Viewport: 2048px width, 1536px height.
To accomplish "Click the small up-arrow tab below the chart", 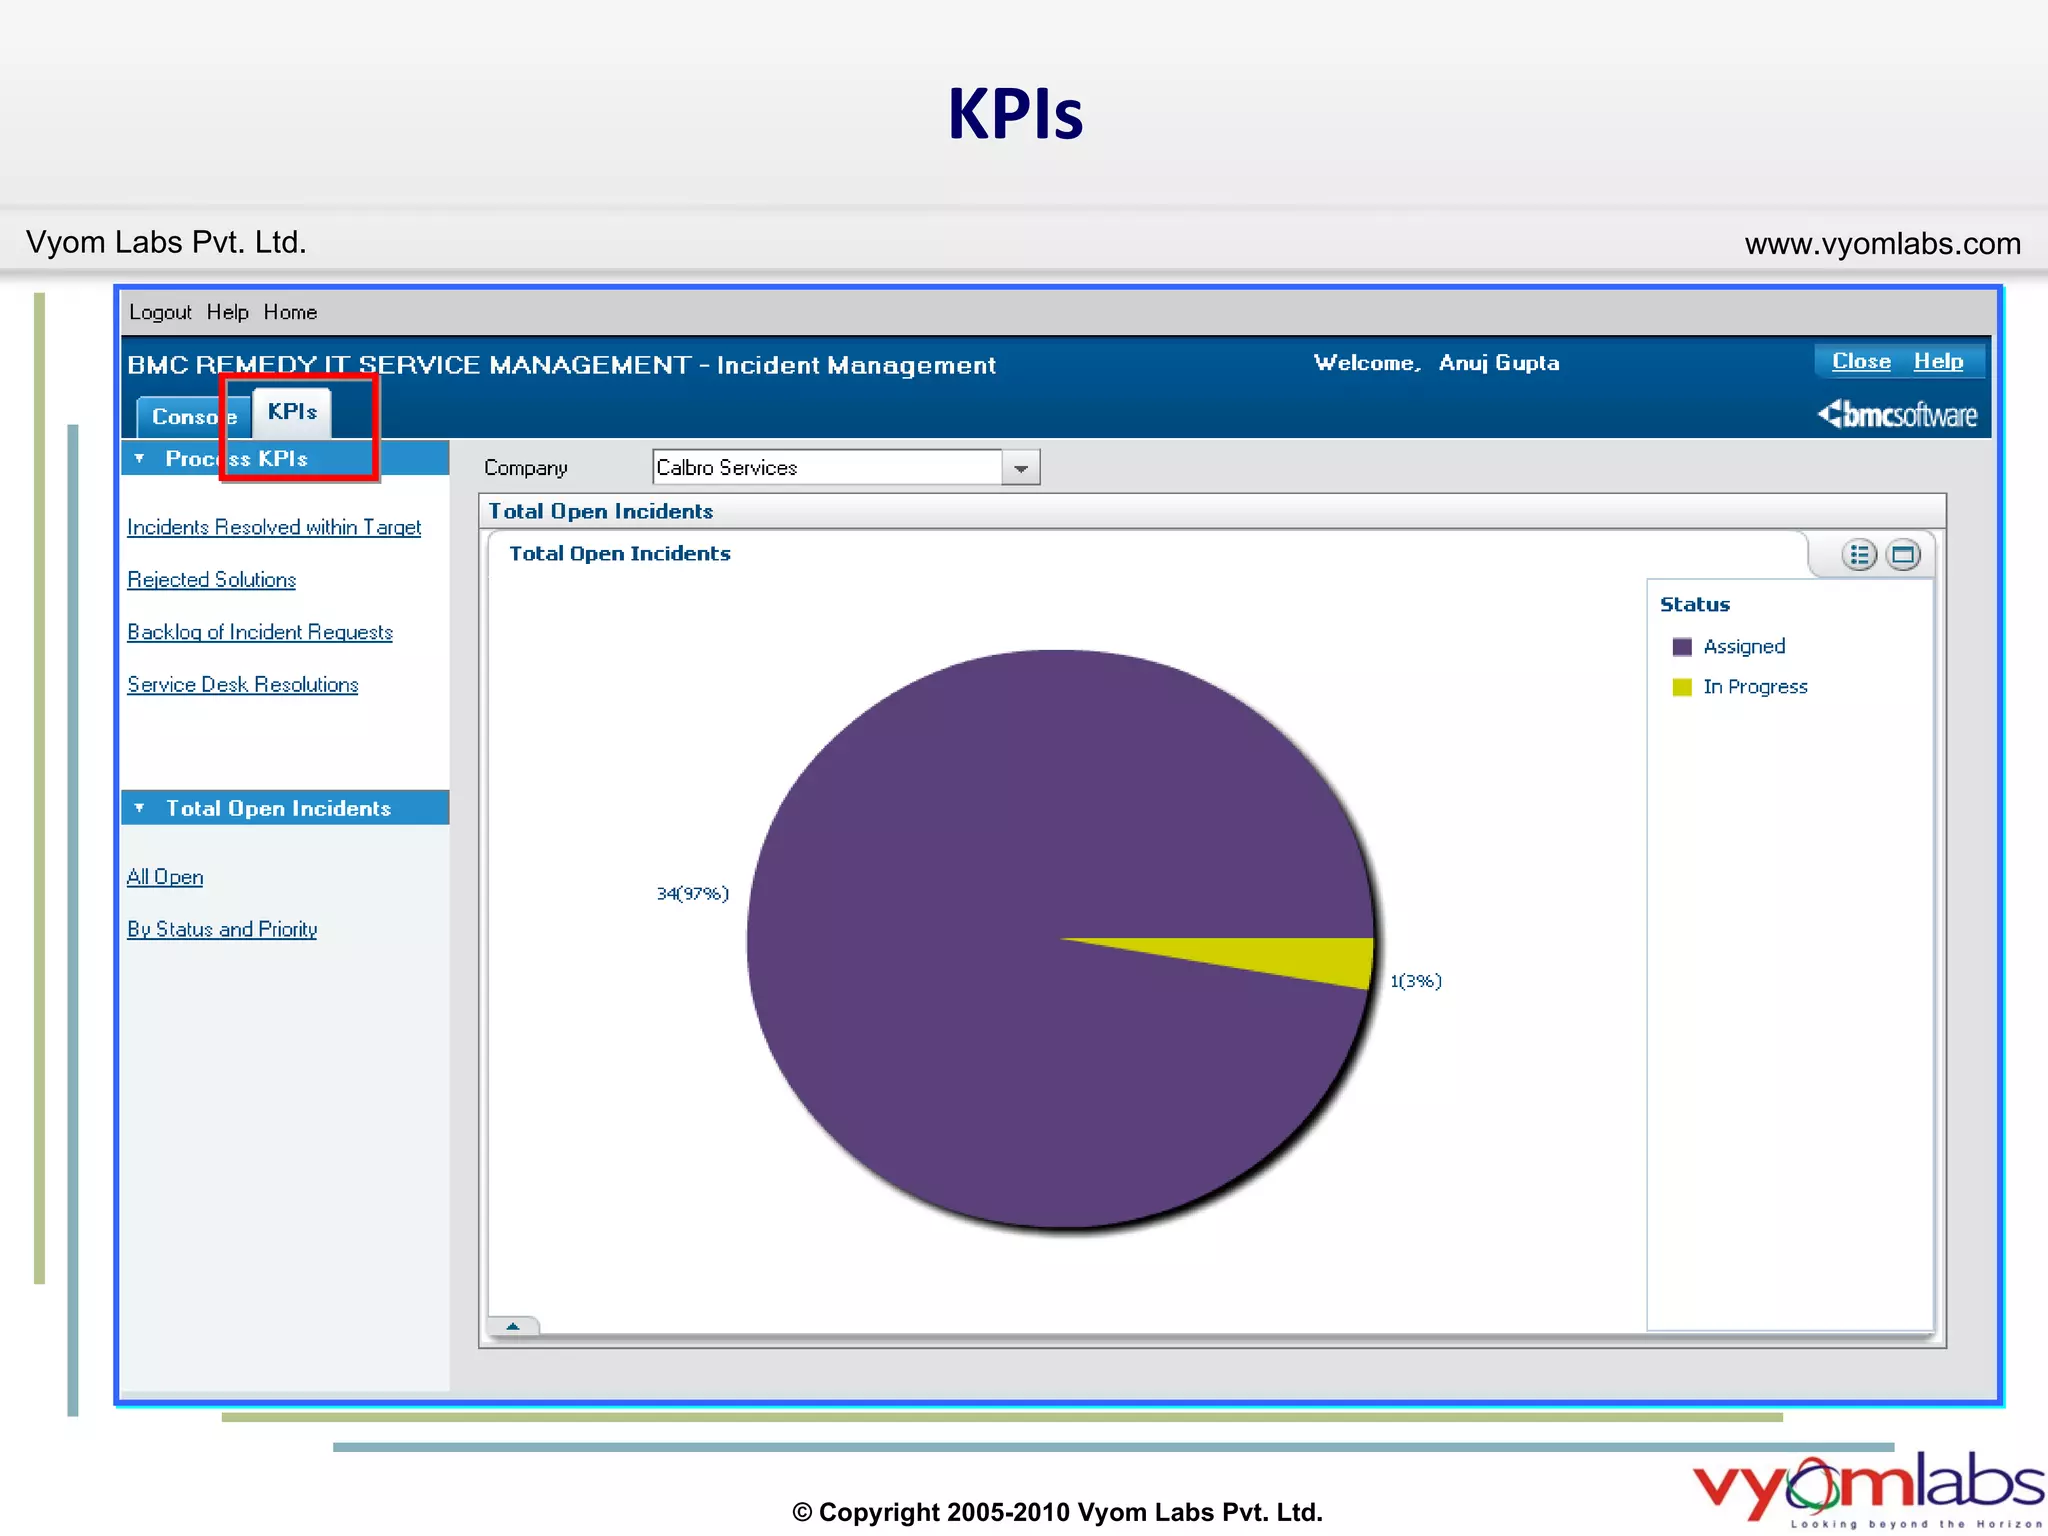I will [513, 1326].
